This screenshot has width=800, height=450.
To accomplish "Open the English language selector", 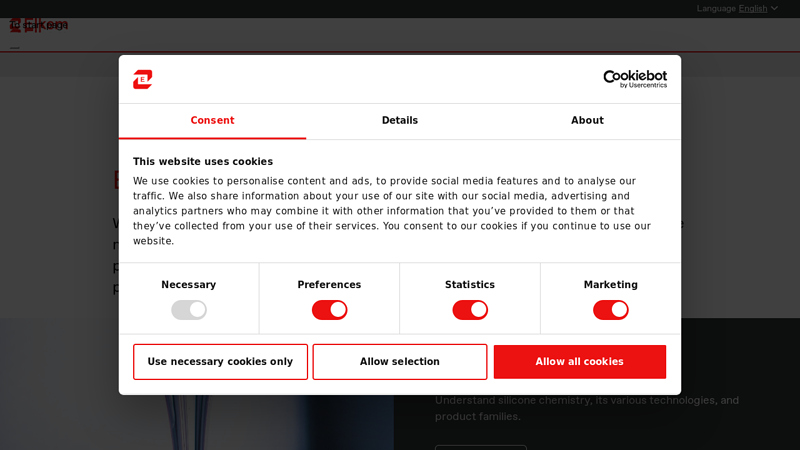I will click(x=753, y=8).
